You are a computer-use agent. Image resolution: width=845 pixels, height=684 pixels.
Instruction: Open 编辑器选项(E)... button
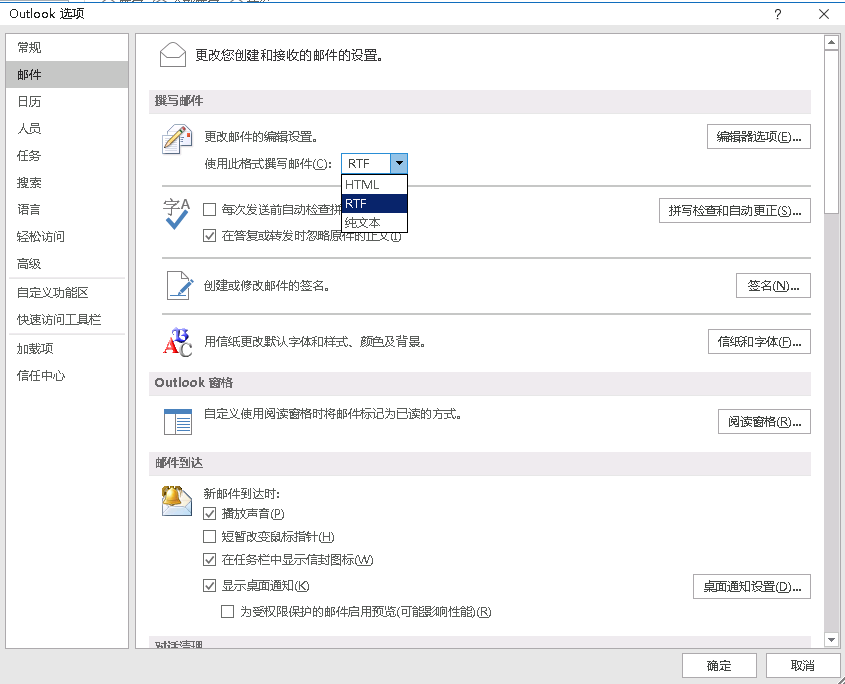tap(759, 137)
